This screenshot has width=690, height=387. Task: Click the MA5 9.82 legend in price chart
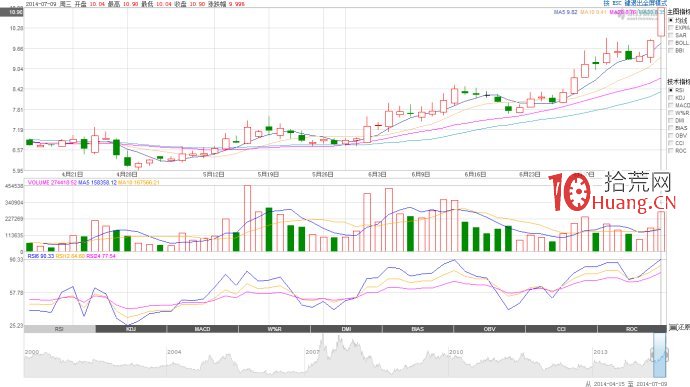click(565, 12)
